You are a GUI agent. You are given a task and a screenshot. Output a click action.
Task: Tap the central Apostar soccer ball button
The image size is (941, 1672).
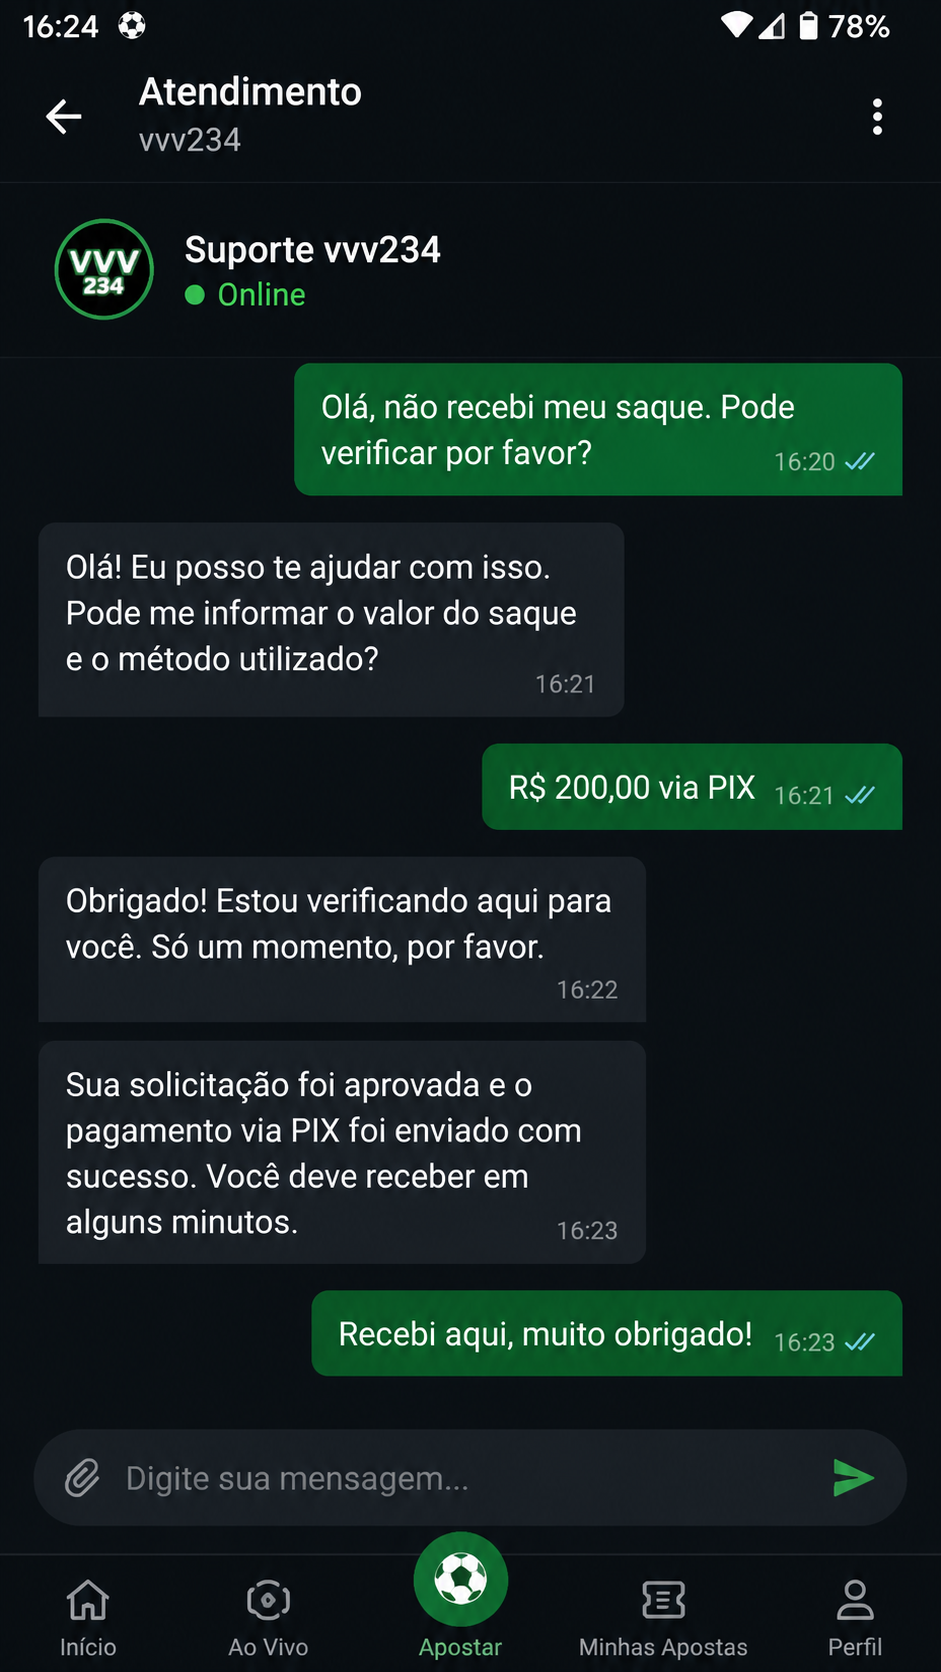pos(461,1580)
